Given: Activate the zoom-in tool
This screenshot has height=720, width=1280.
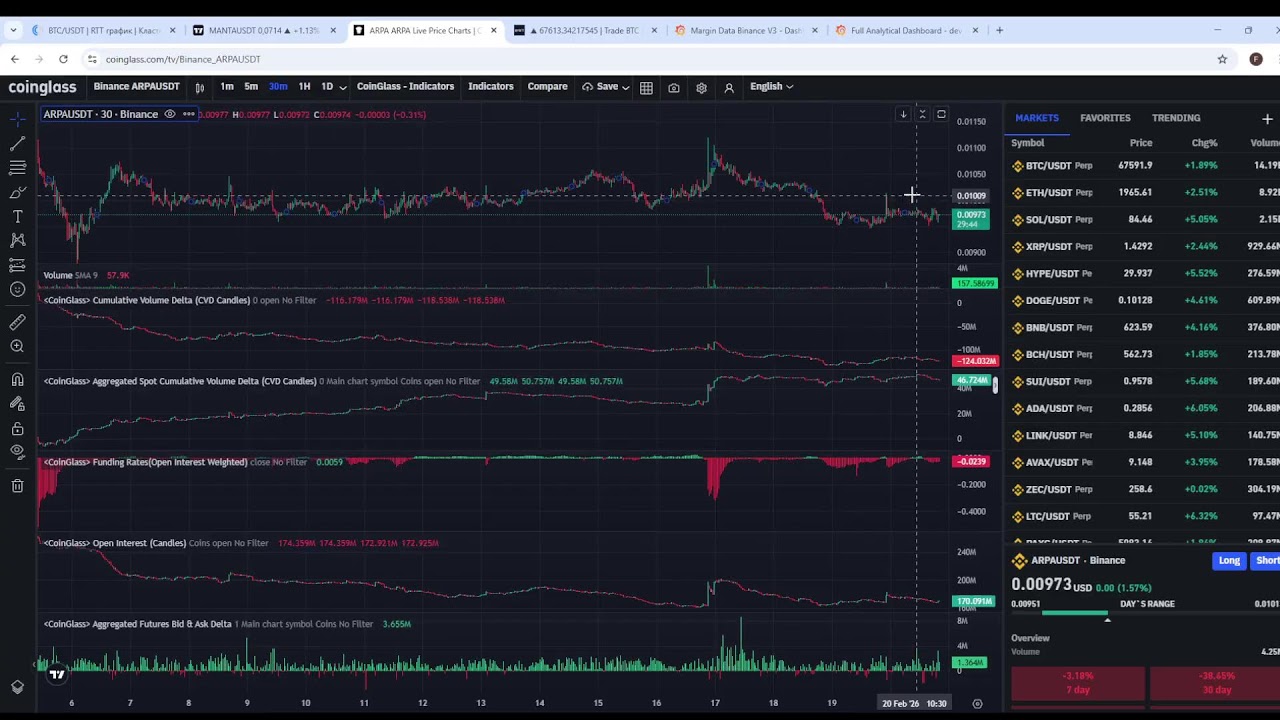Looking at the screenshot, I should (x=17, y=346).
